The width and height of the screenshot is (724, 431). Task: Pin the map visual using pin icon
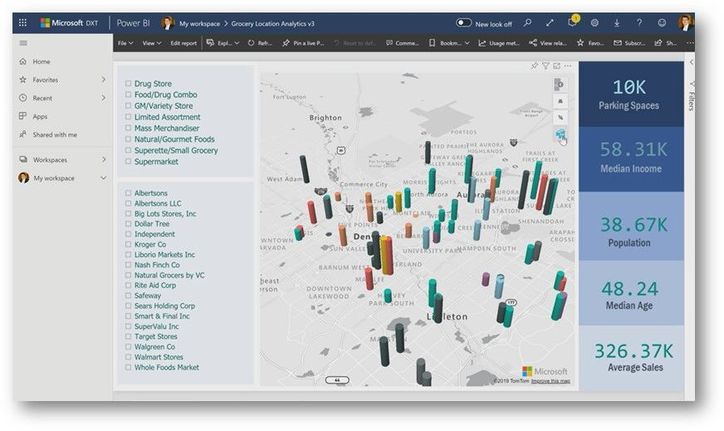[x=534, y=66]
